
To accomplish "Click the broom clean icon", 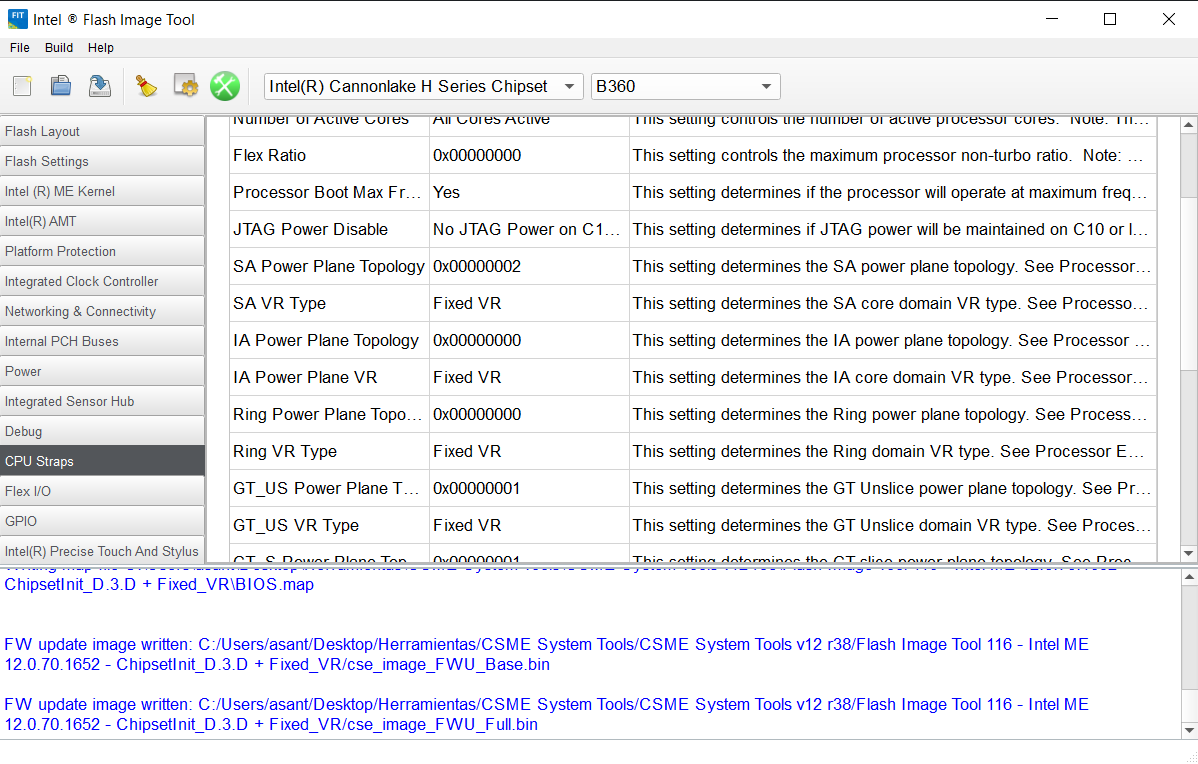I will point(146,86).
